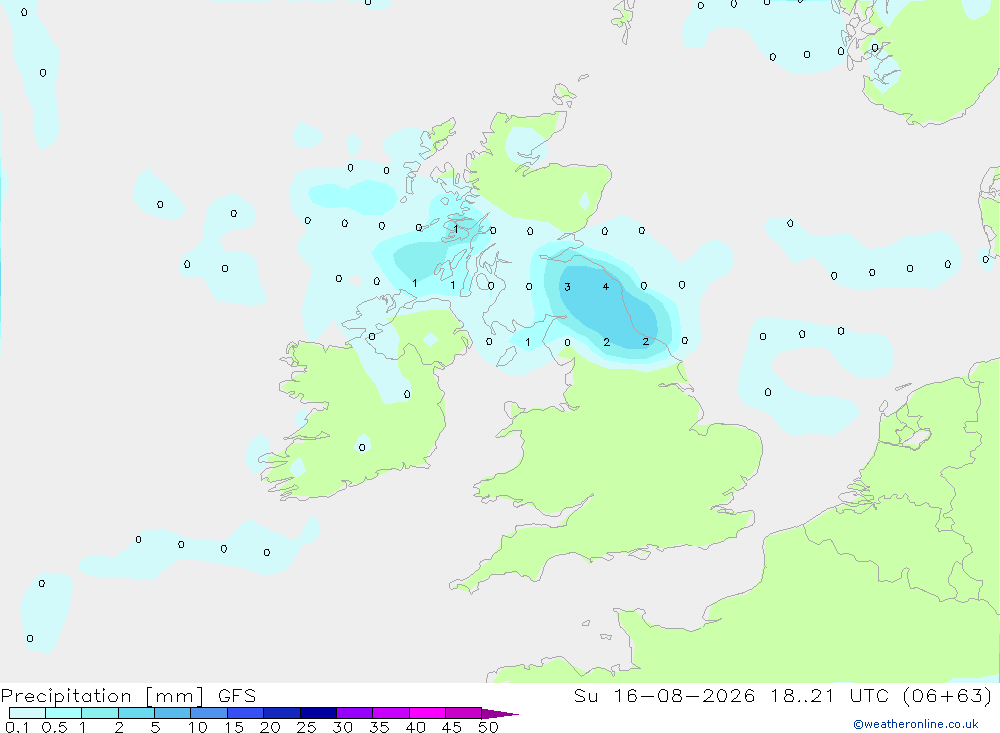1000x733 pixels.
Task: Click the legend's pointed arrow tip above 50
Action: tap(499, 713)
